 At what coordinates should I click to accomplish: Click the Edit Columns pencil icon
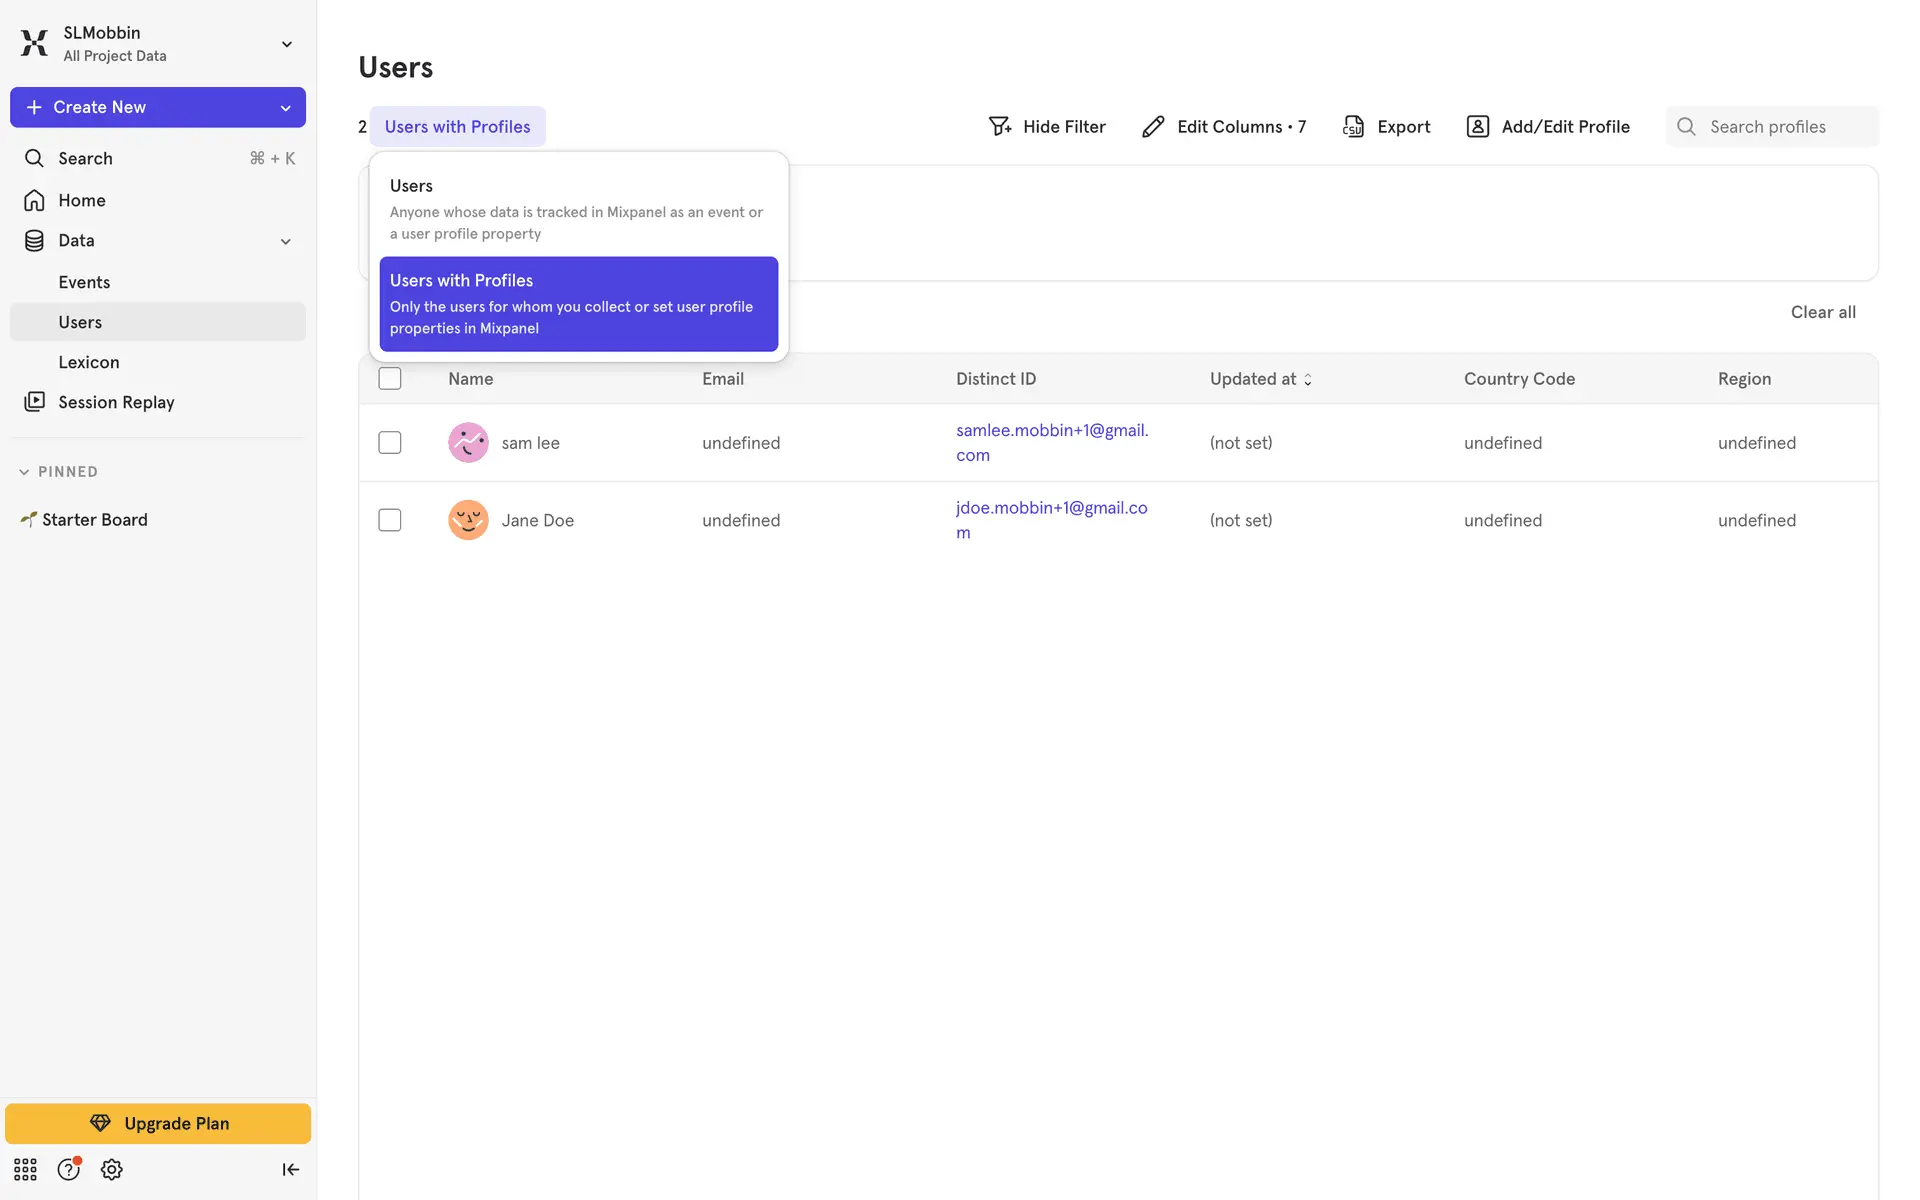[1153, 126]
